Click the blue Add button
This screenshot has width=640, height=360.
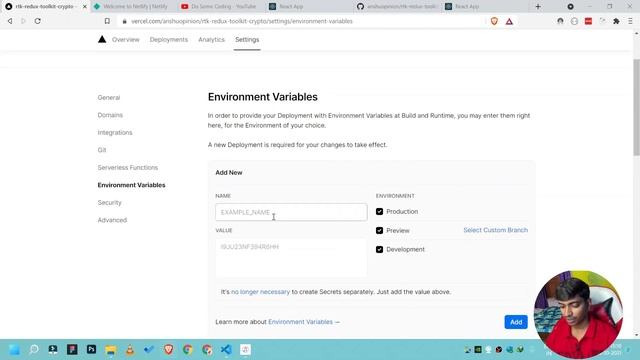coord(516,322)
